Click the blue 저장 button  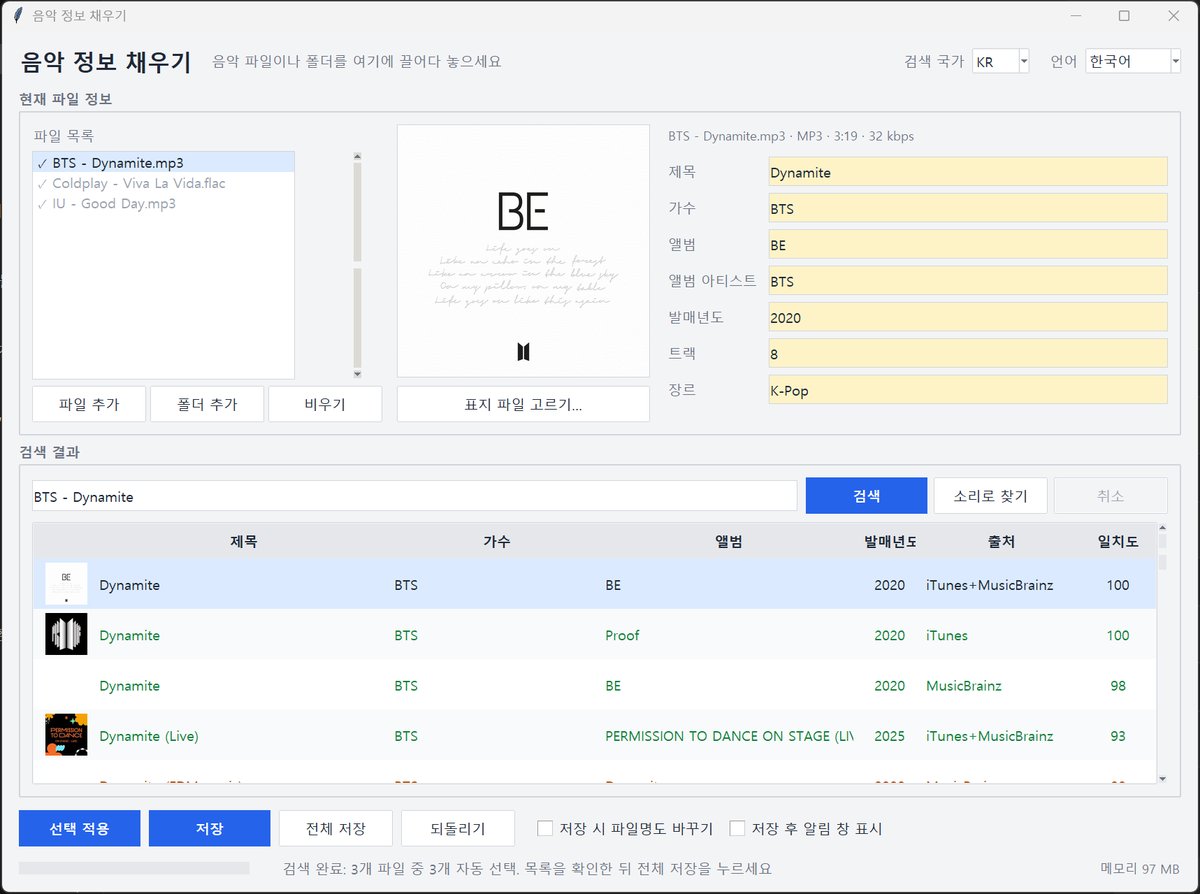click(x=210, y=828)
